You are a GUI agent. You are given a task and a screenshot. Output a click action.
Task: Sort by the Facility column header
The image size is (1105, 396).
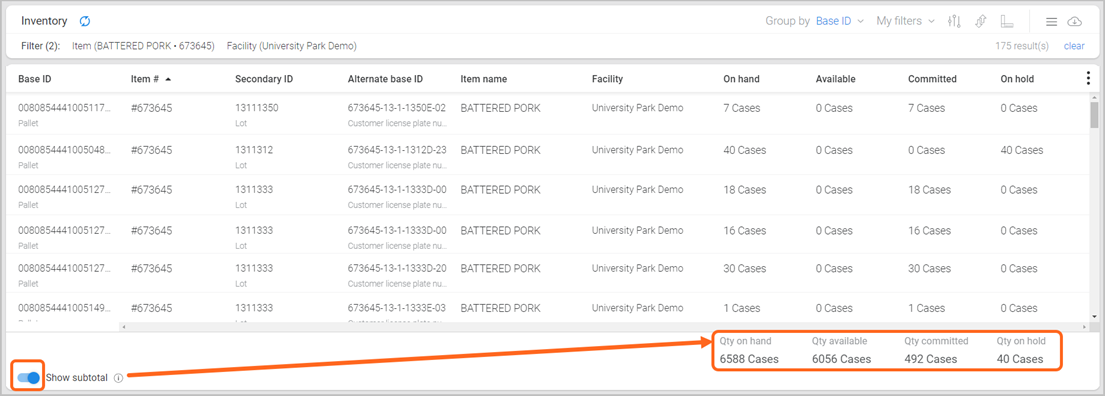(607, 79)
